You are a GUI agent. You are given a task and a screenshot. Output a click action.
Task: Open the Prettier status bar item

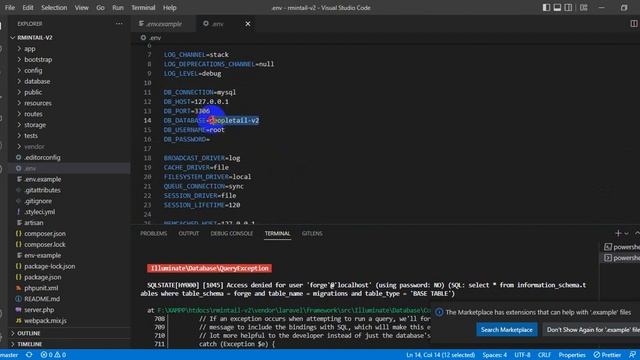point(607,355)
